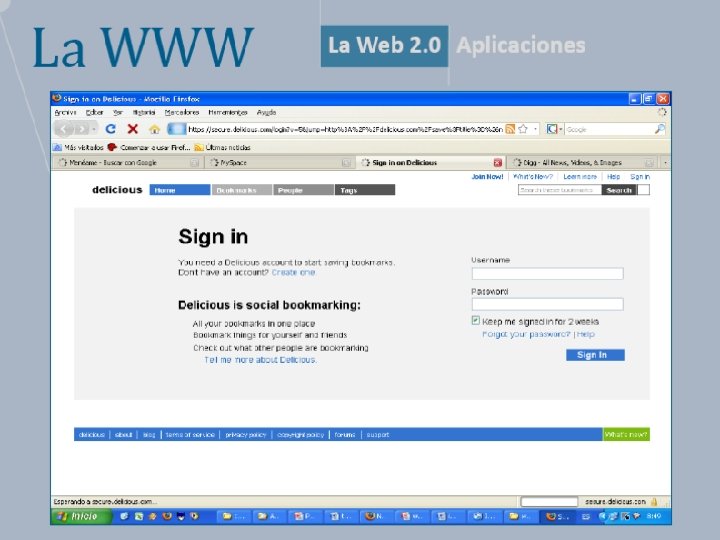Click the blue Sign In button
720x540 pixels.
click(595, 355)
